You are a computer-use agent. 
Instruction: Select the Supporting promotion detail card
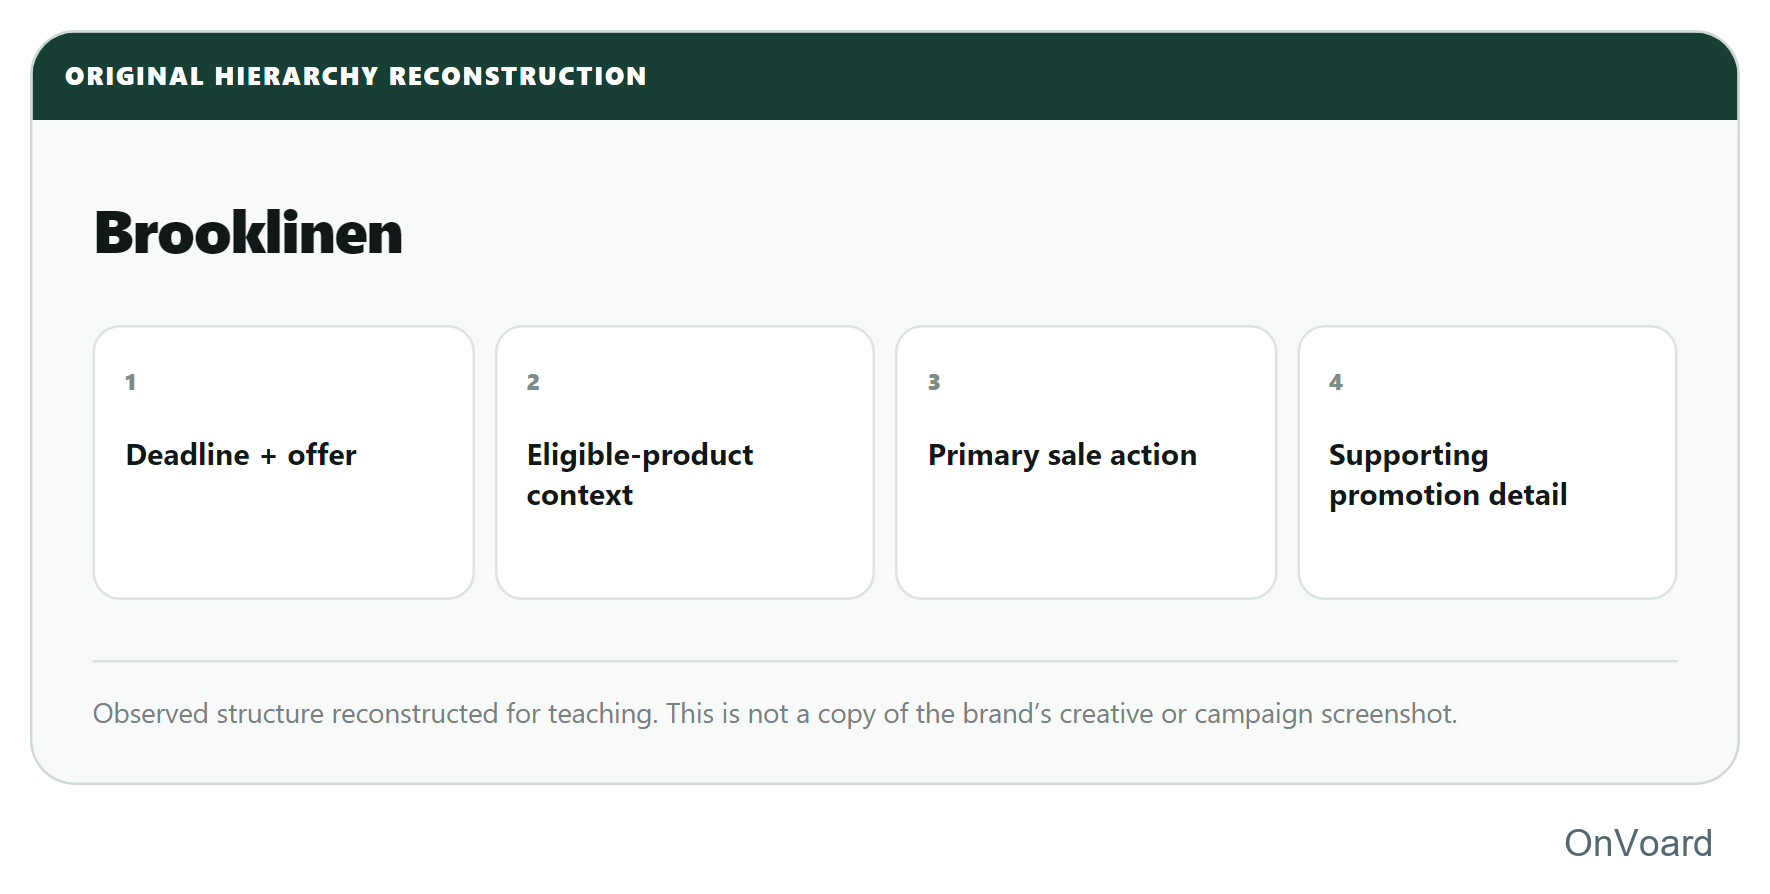pyautogui.click(x=1487, y=462)
